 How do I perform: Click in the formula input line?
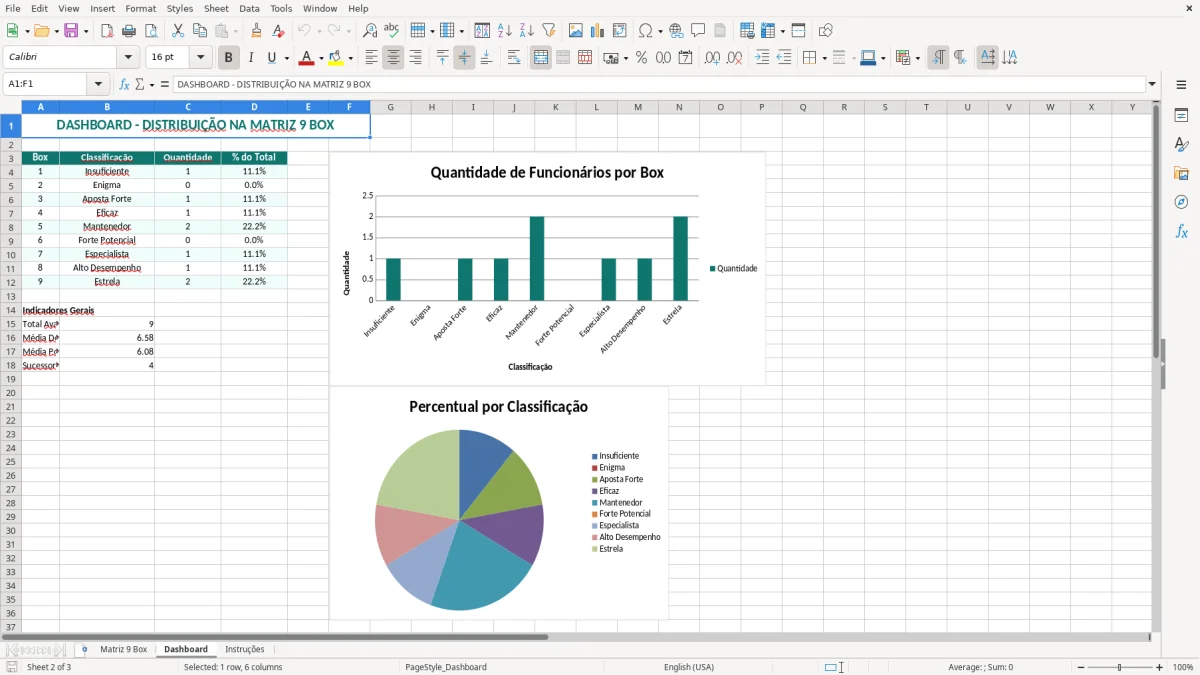coord(658,85)
